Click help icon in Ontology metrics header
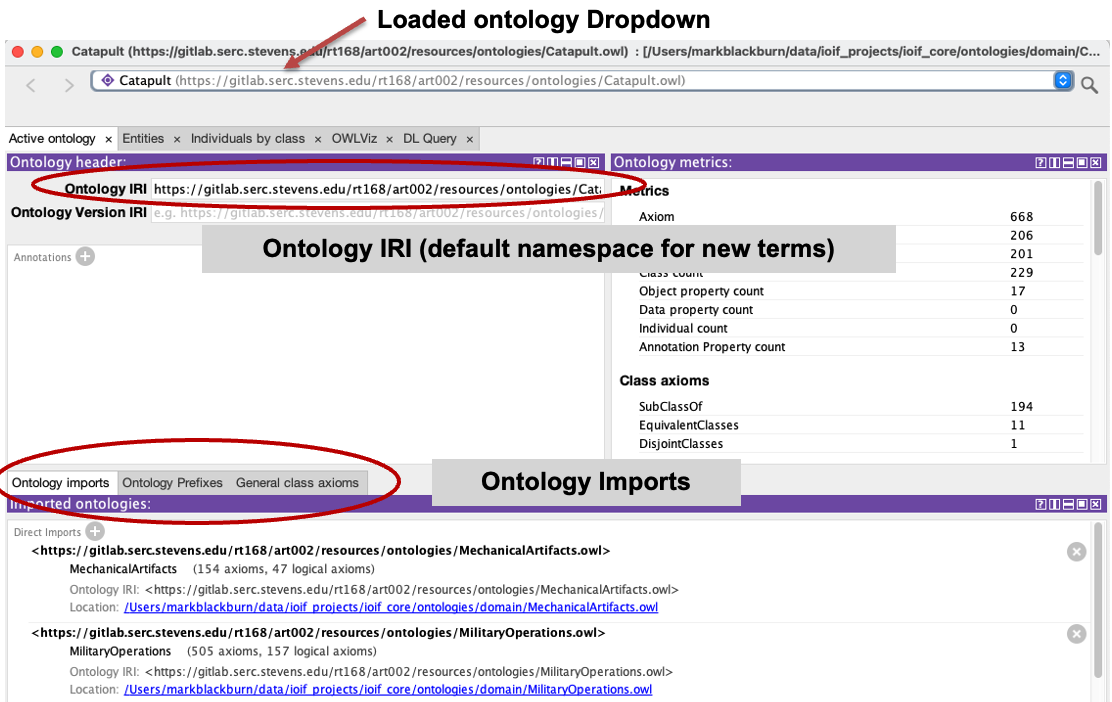This screenshot has width=1112, height=702. coord(1041,162)
